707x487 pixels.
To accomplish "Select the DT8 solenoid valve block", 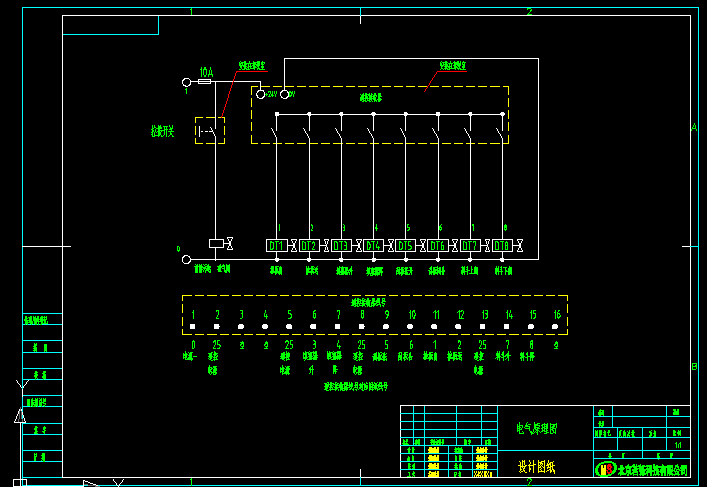I will tap(502, 245).
